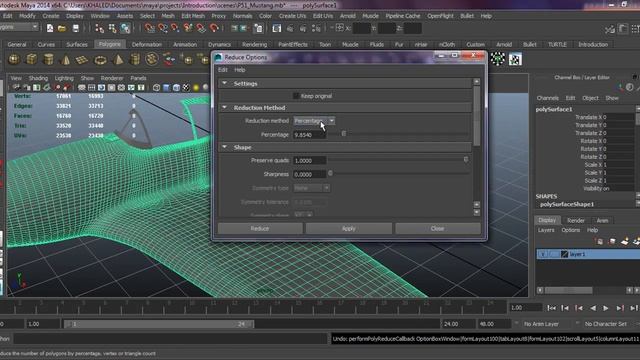The height and width of the screenshot is (360, 640).
Task: Select the polygon pipe shelf icon
Action: coord(135,60)
